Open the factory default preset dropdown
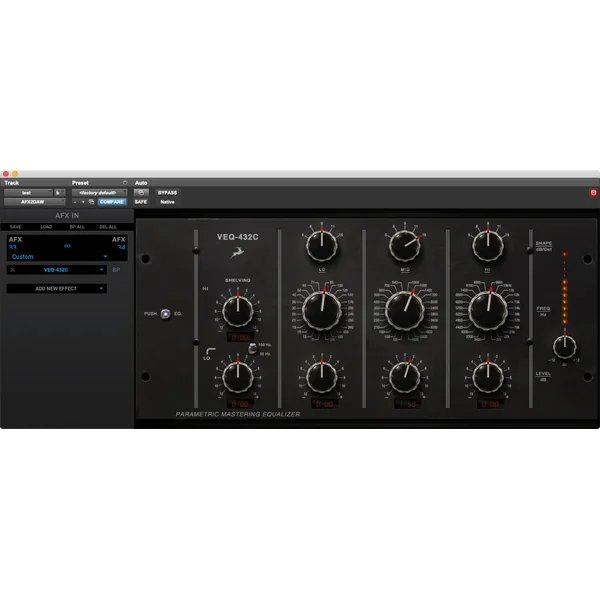 pos(99,192)
